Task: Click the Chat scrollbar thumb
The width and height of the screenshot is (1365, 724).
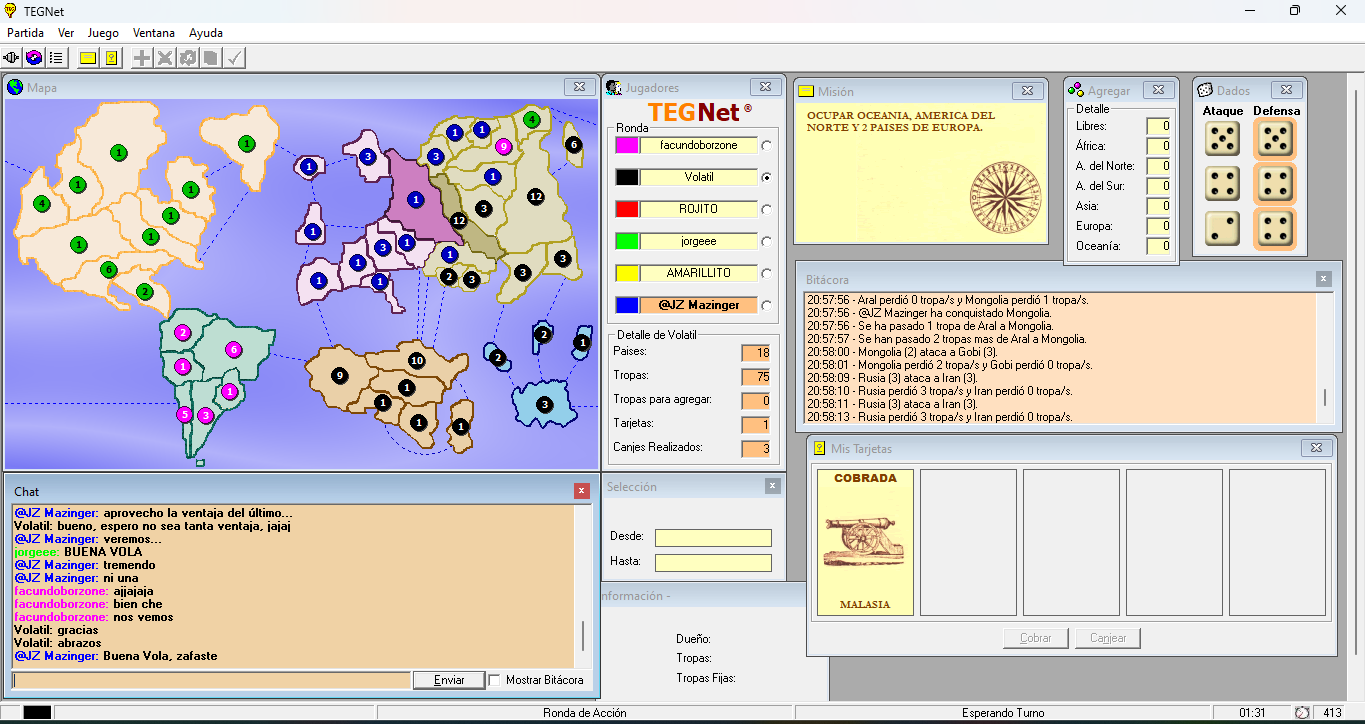Action: [x=583, y=636]
